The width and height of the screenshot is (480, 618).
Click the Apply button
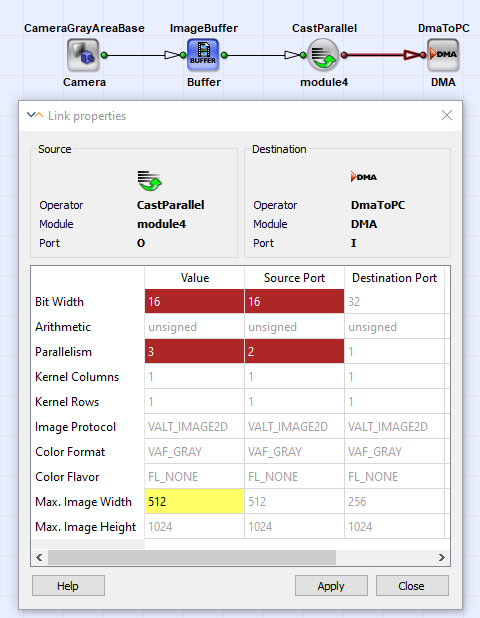click(331, 586)
